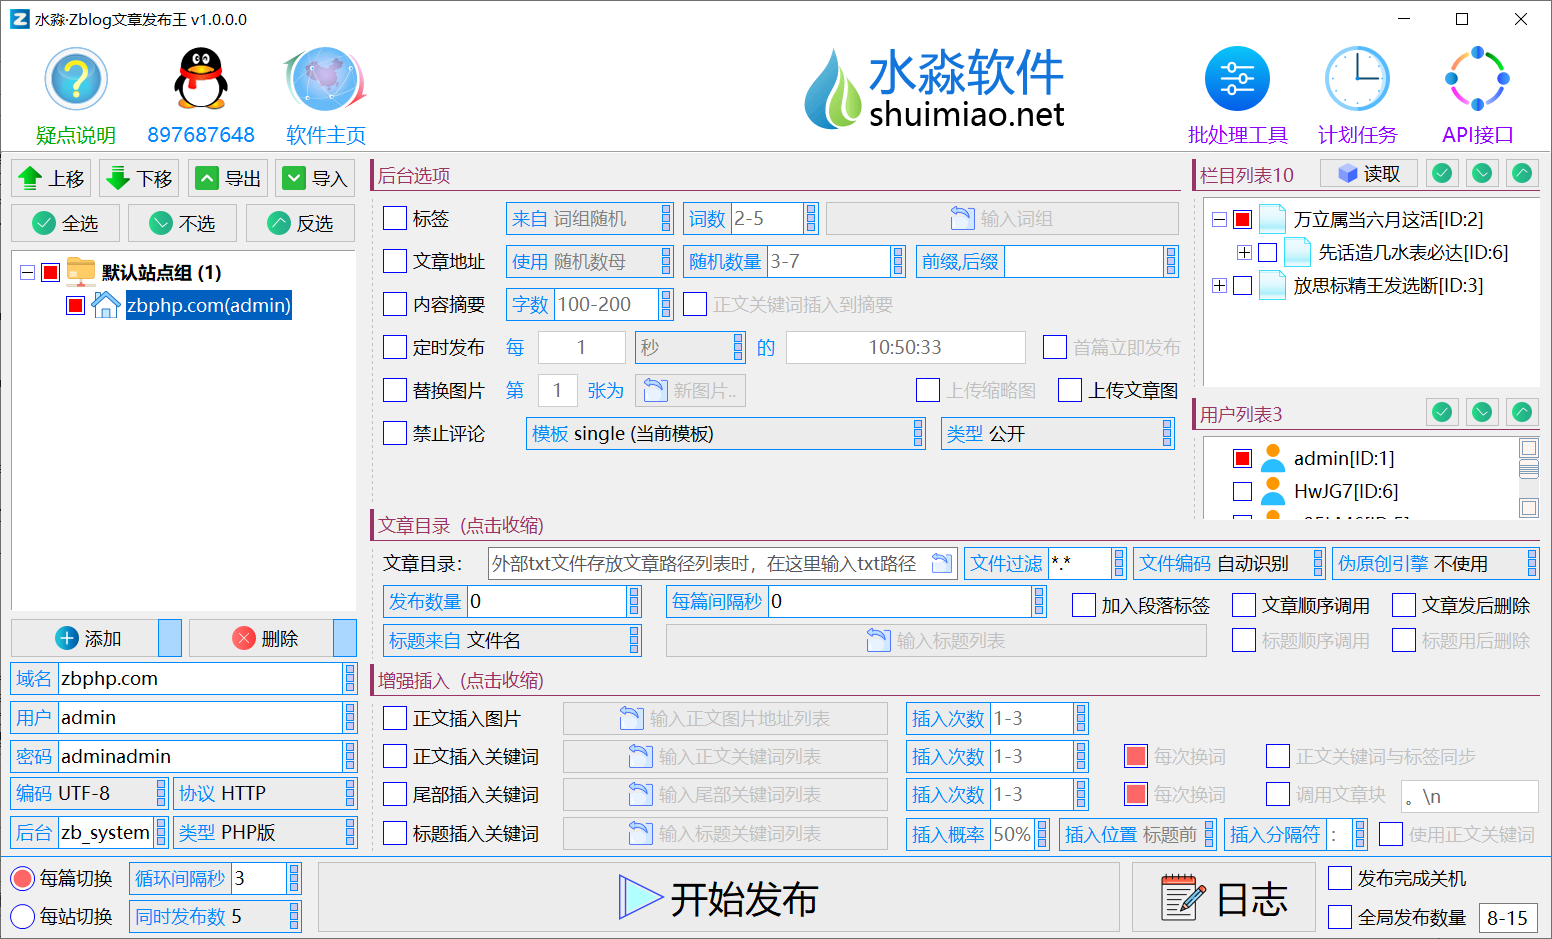Click the 新图片 button

(x=690, y=391)
